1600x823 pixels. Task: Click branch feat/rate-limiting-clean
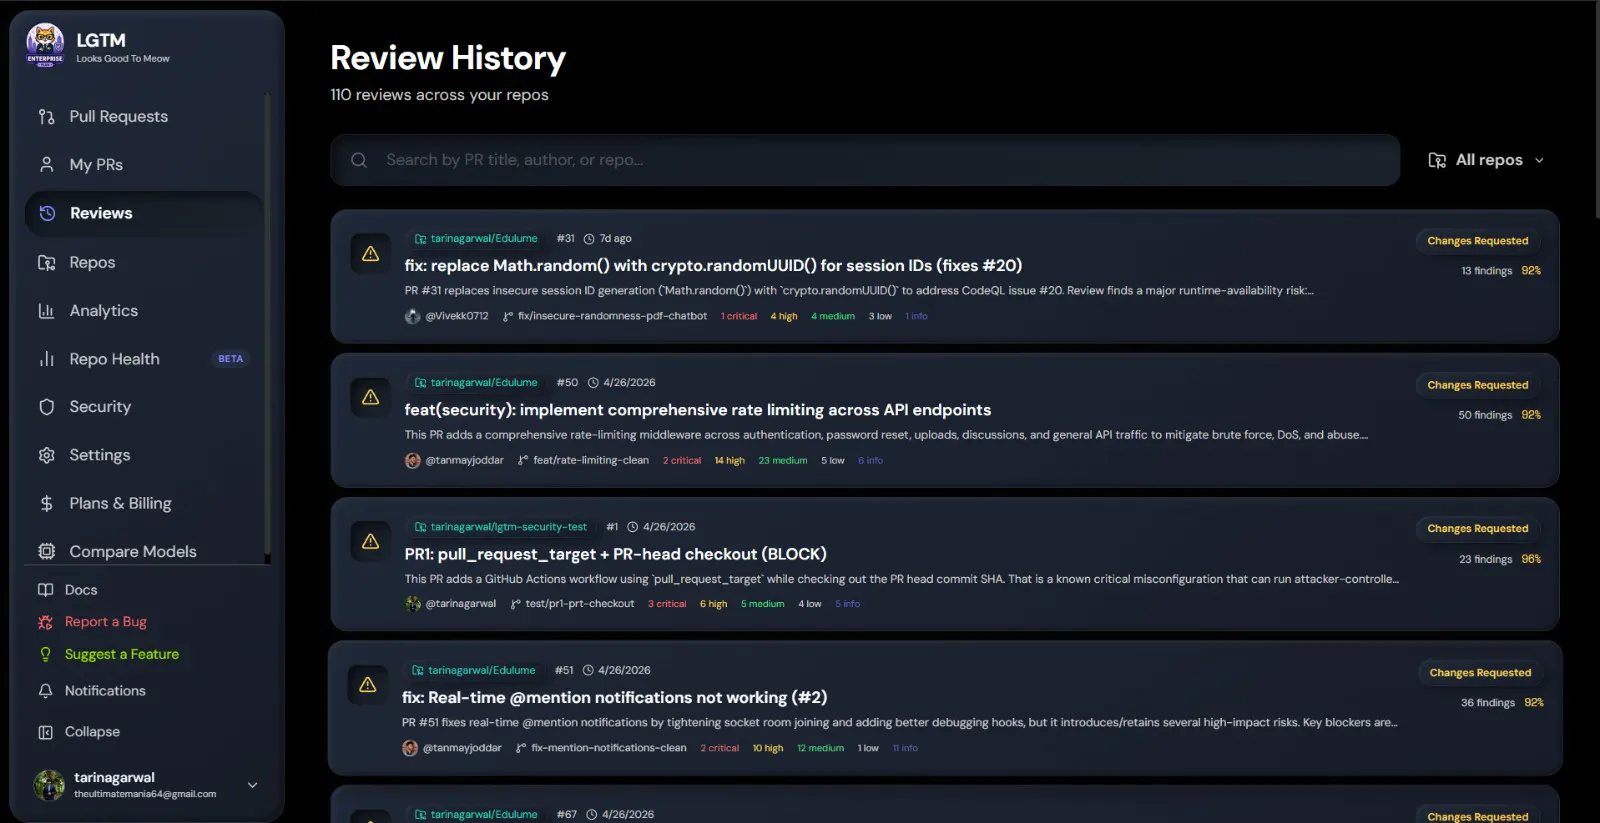click(591, 461)
